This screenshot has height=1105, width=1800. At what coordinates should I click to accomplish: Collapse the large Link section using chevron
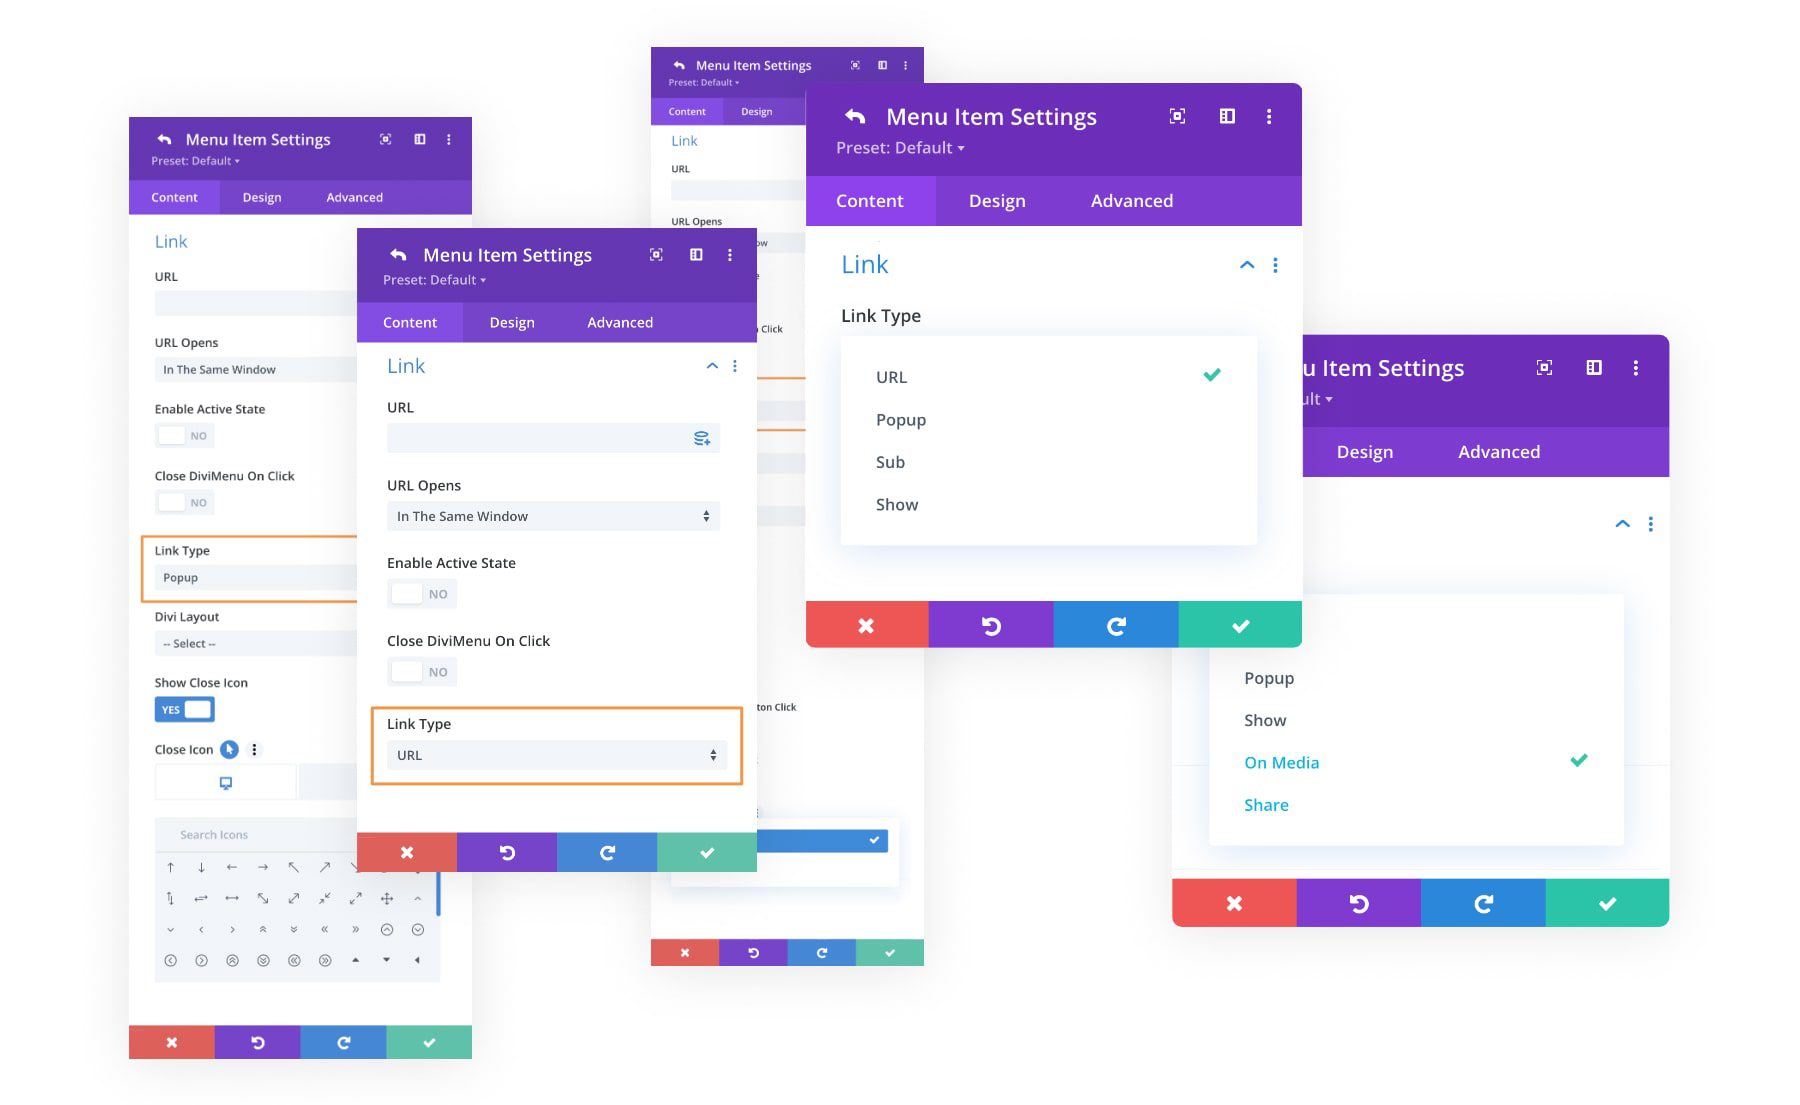[1247, 265]
